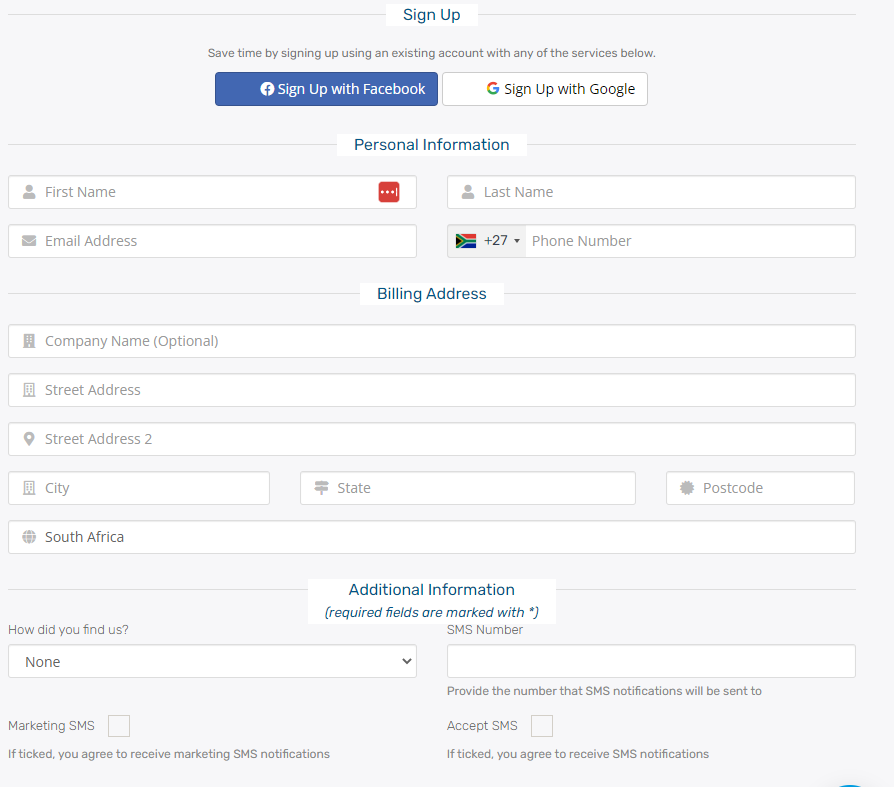The width and height of the screenshot is (894, 787).
Task: Tick the Marketing SMS checkbox
Action: click(x=119, y=726)
